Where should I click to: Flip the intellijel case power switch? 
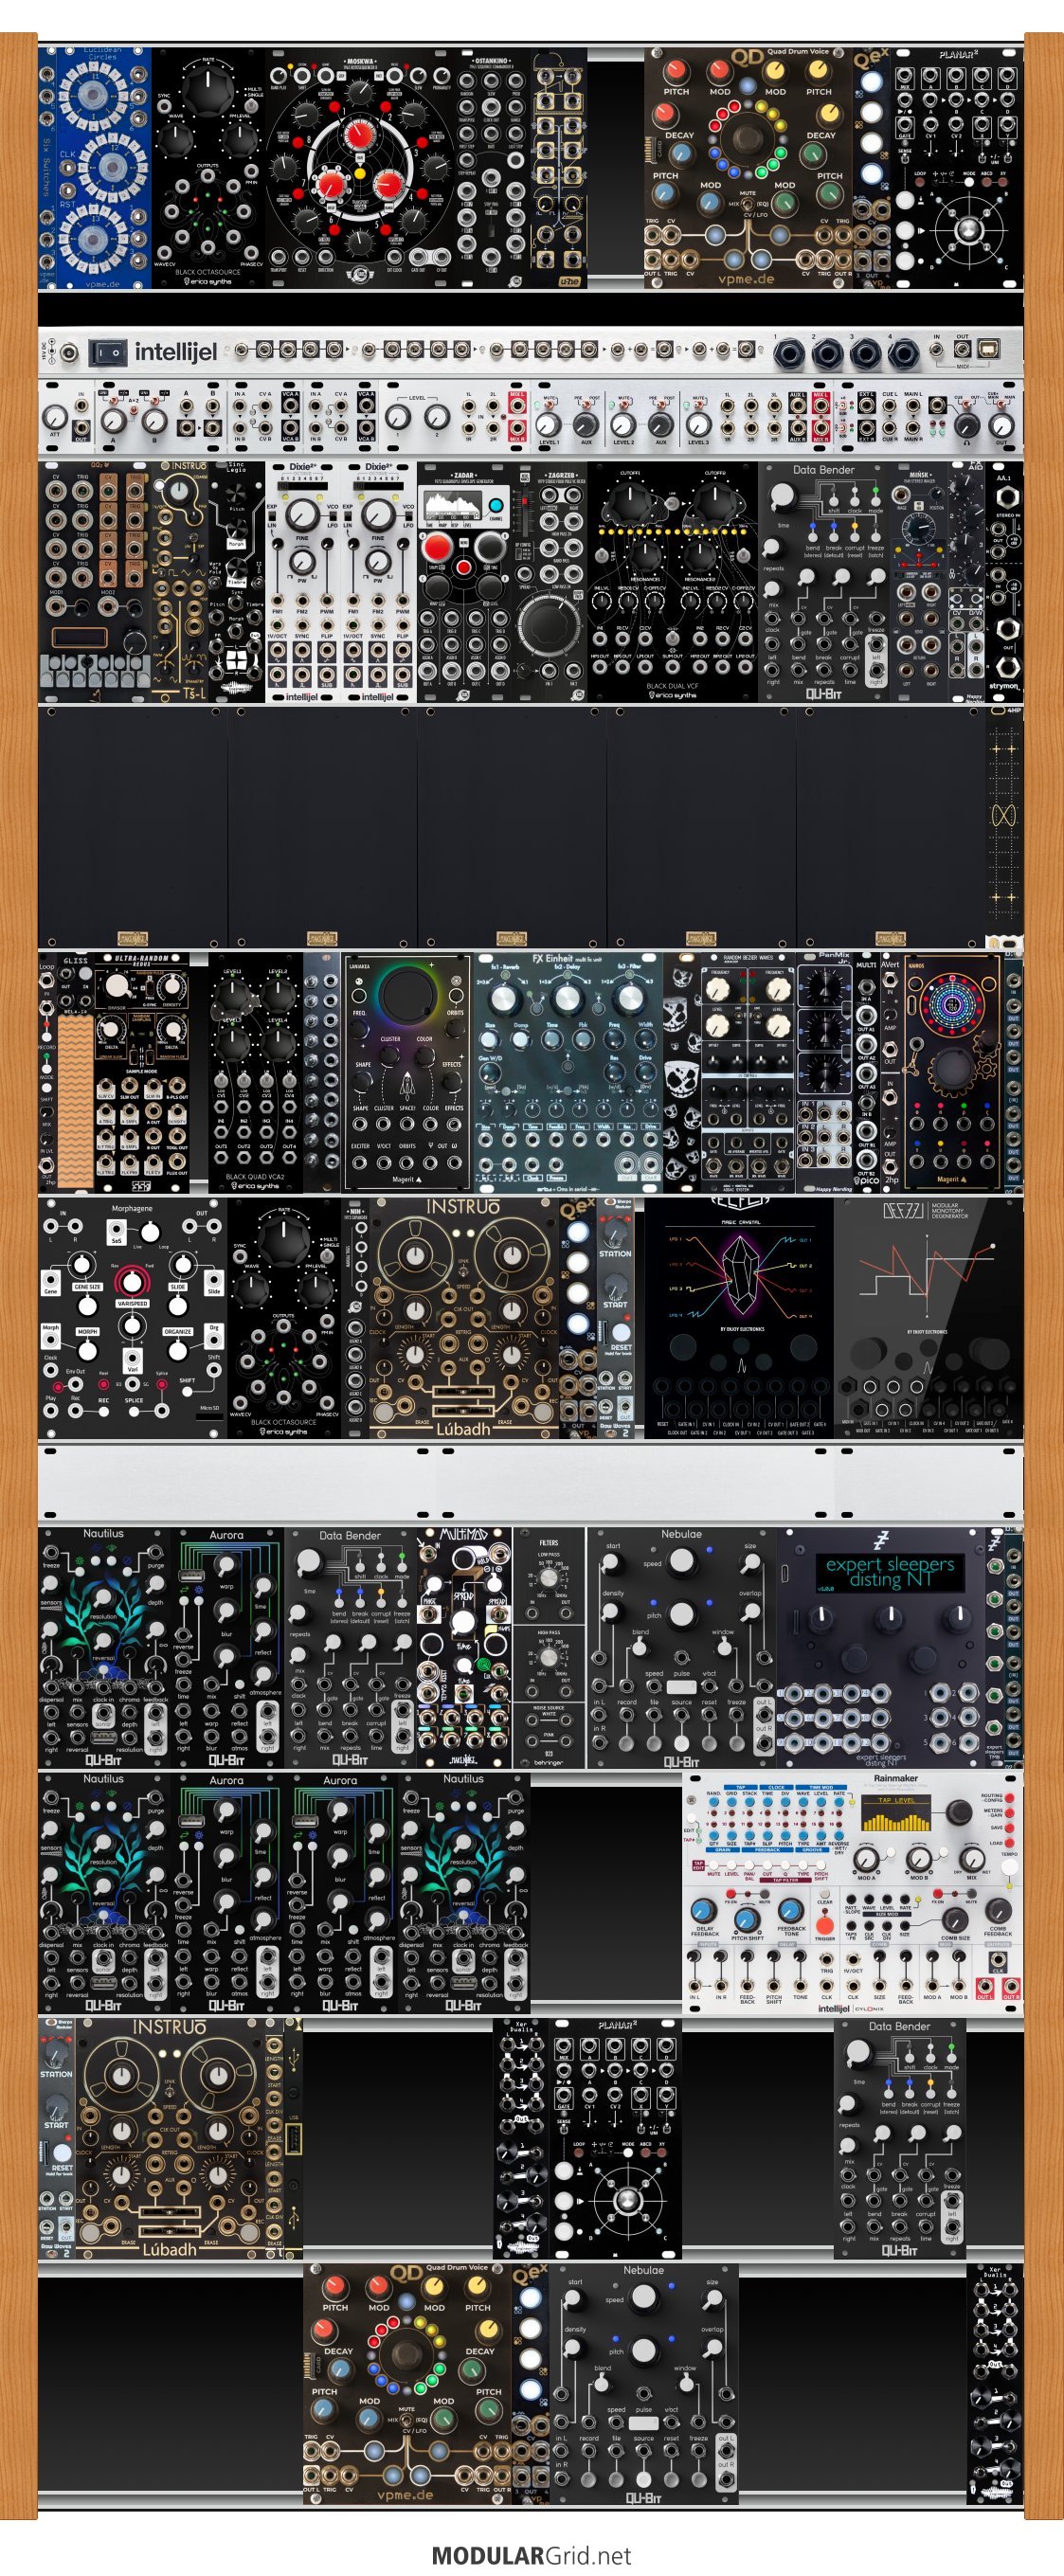[108, 352]
